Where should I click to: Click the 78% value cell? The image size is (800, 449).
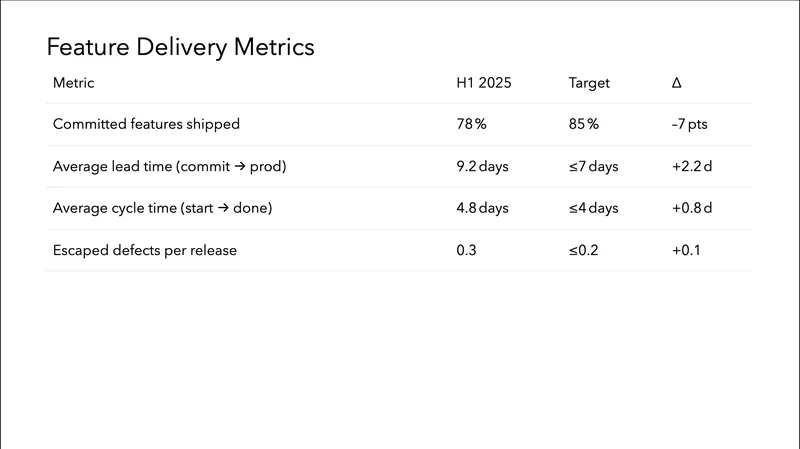471,125
